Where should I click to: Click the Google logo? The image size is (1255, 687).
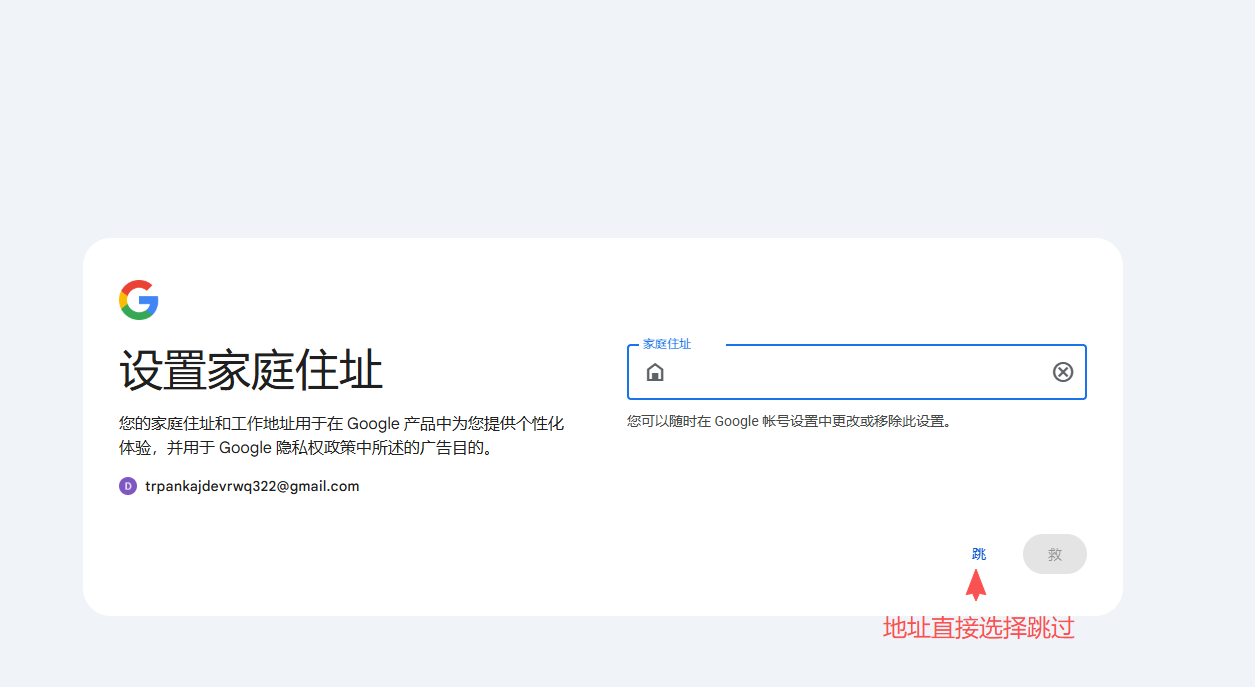[x=139, y=300]
